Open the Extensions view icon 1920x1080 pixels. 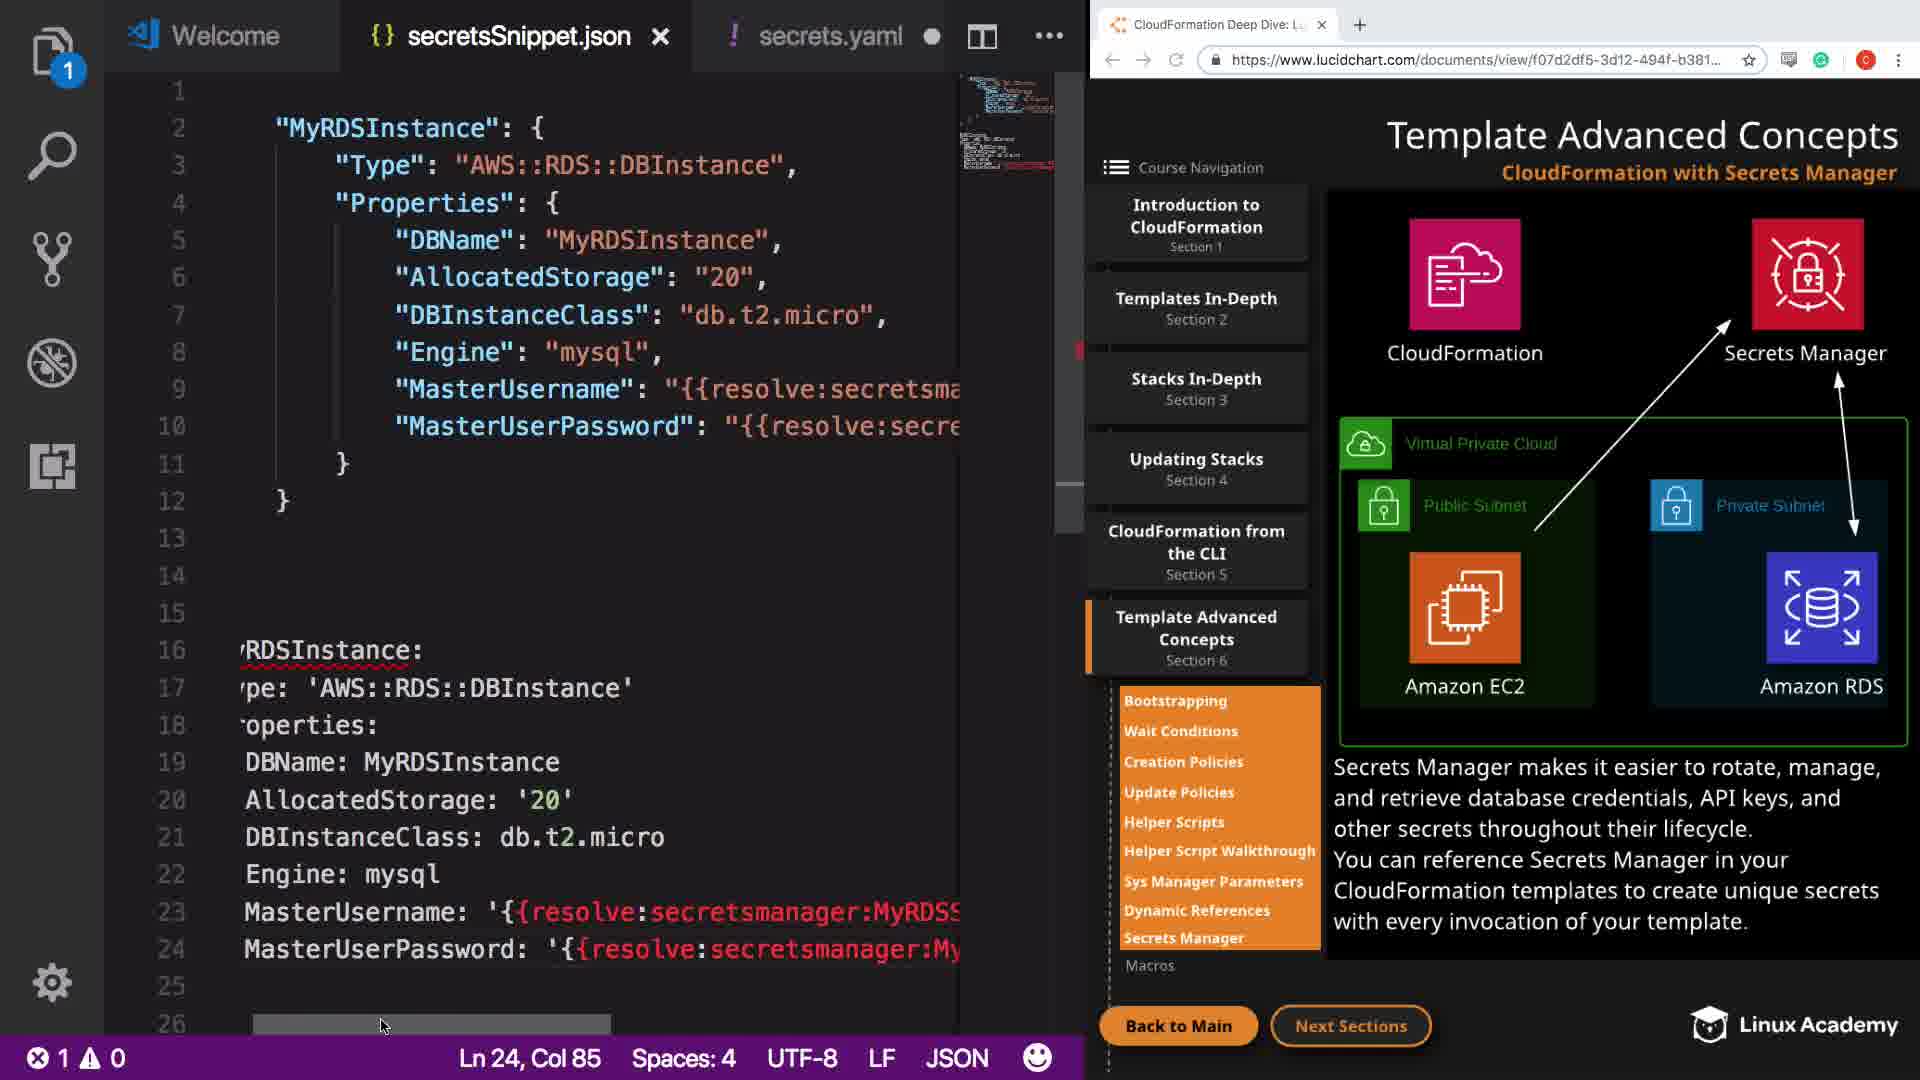pyautogui.click(x=52, y=466)
